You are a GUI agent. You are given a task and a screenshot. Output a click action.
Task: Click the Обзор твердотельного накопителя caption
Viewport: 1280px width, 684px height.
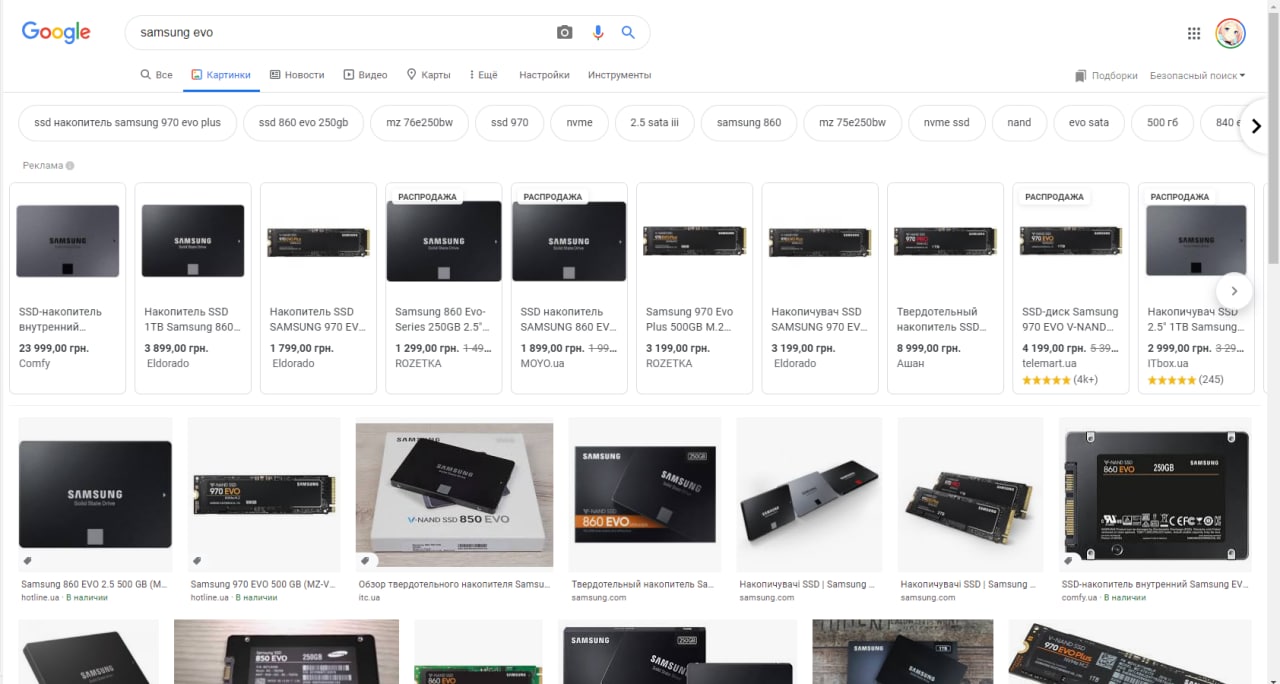(454, 584)
